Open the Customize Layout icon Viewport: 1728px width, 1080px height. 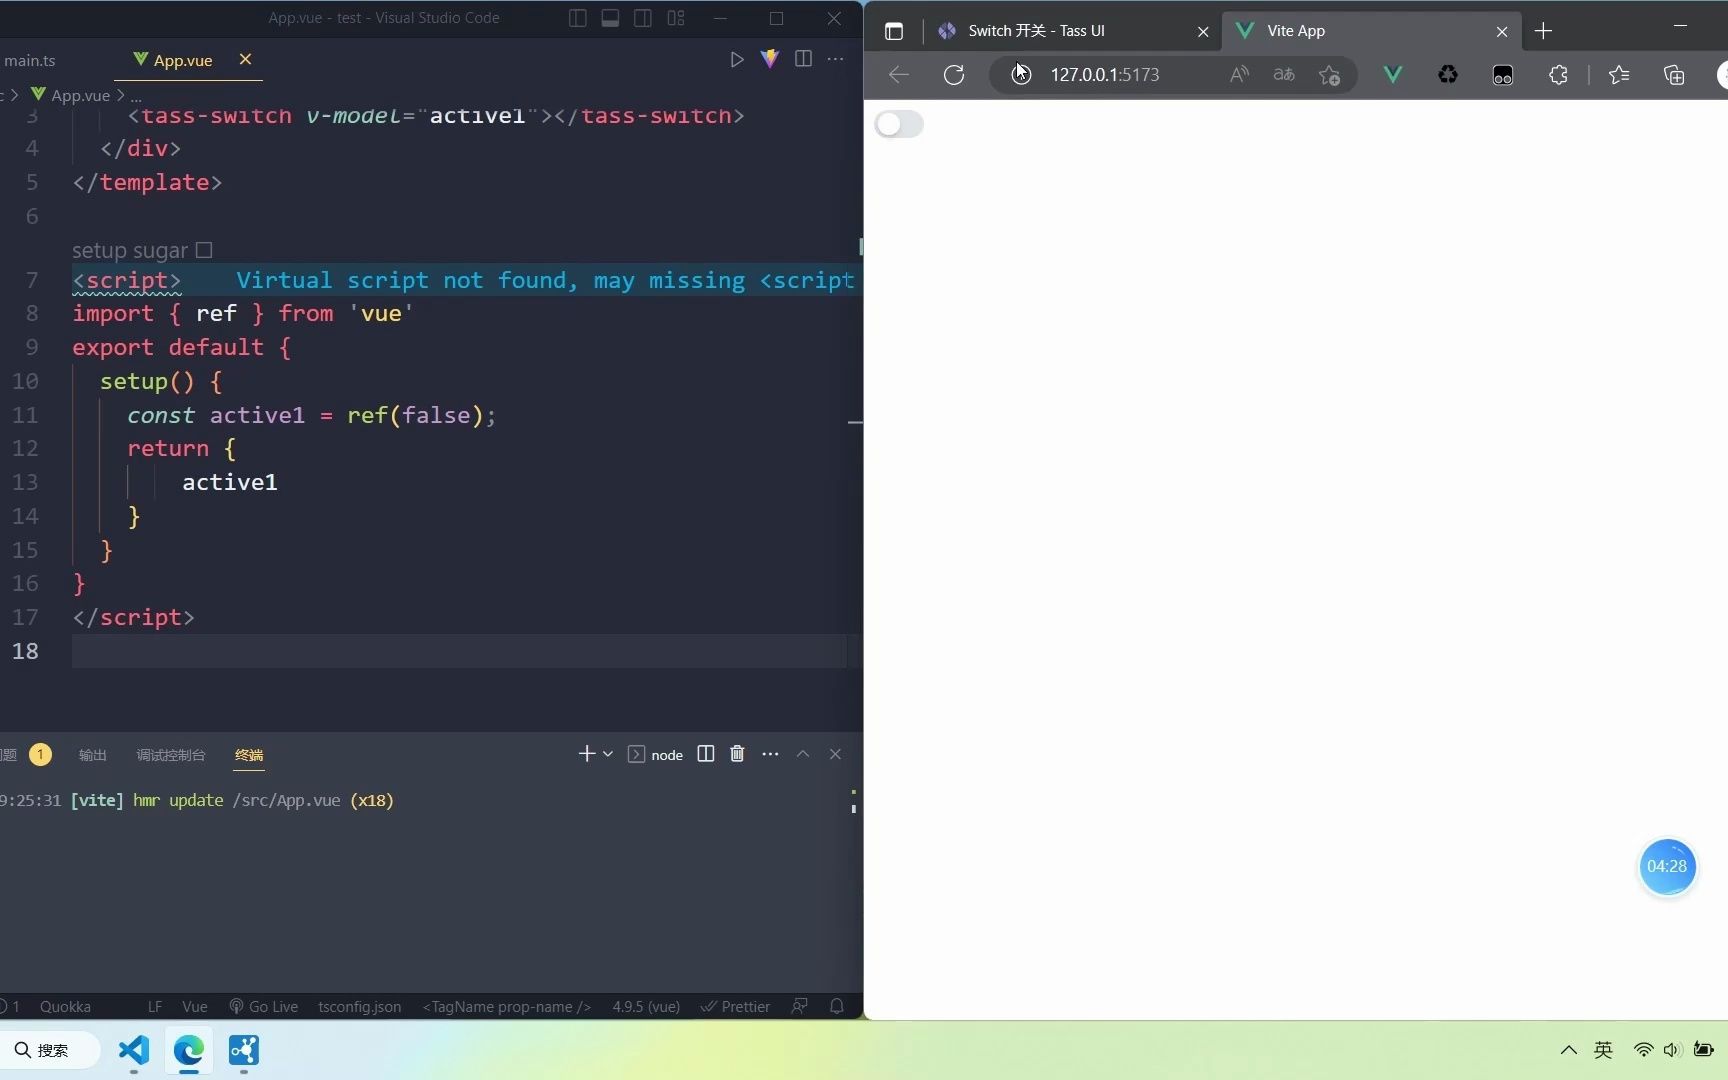(x=676, y=18)
